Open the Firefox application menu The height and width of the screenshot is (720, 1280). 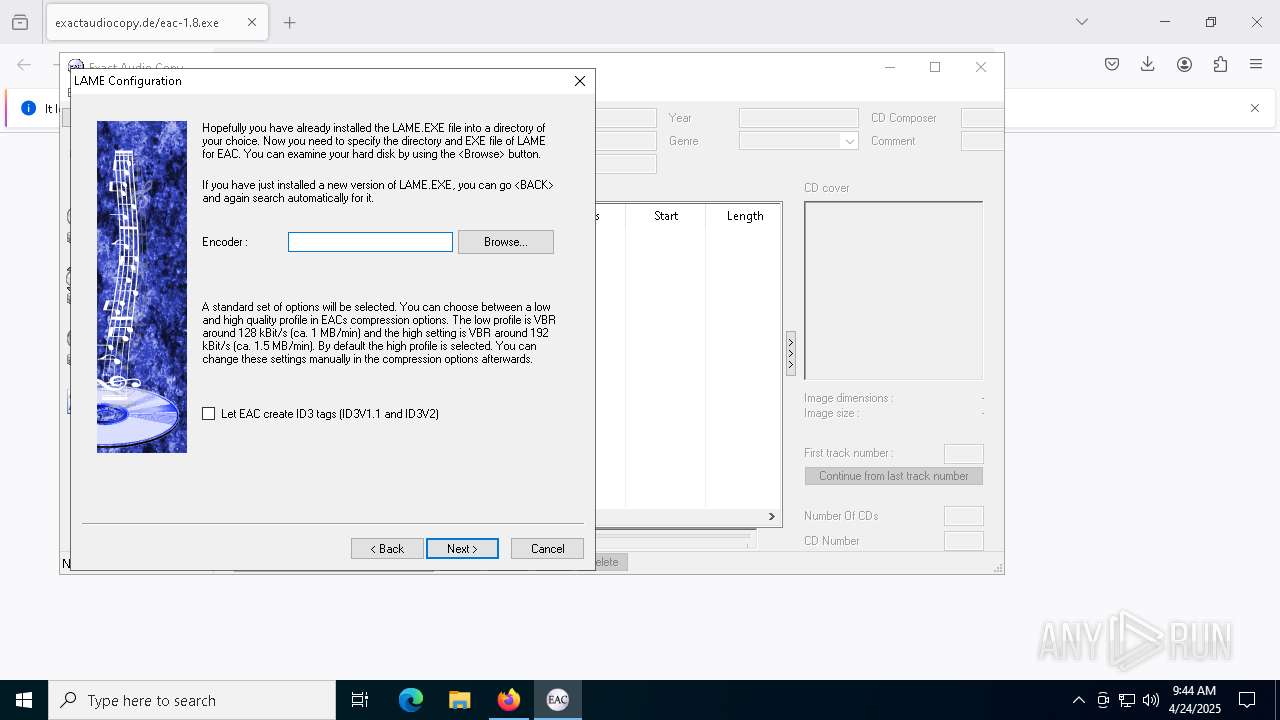point(1256,64)
